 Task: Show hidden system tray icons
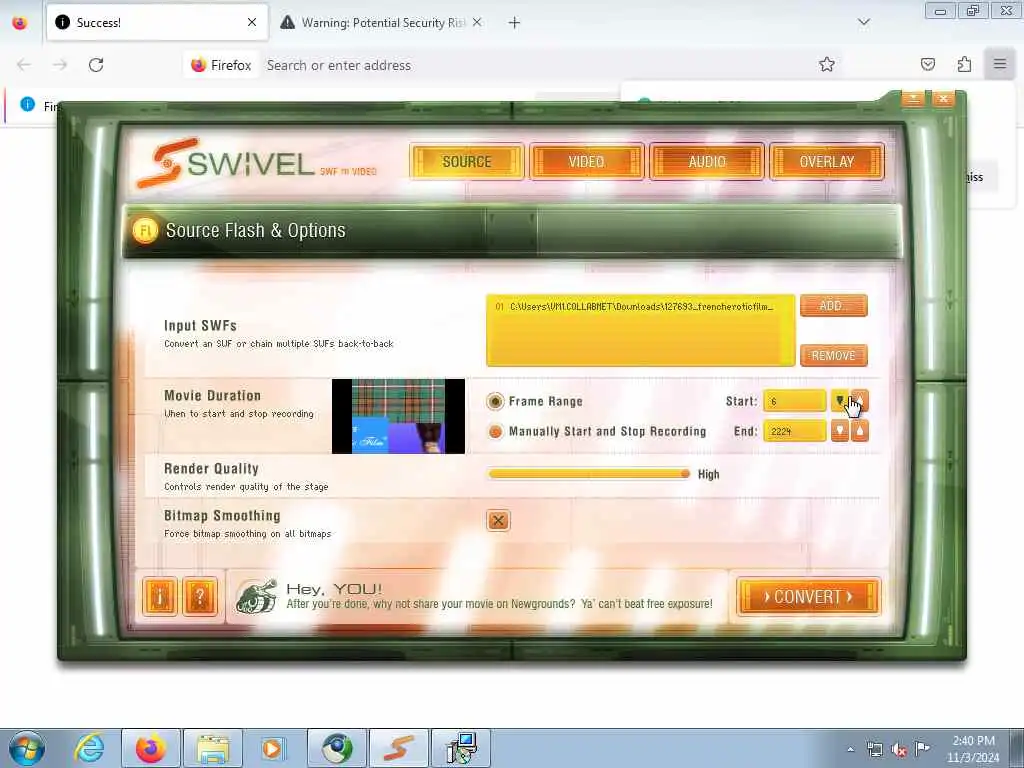(850, 750)
